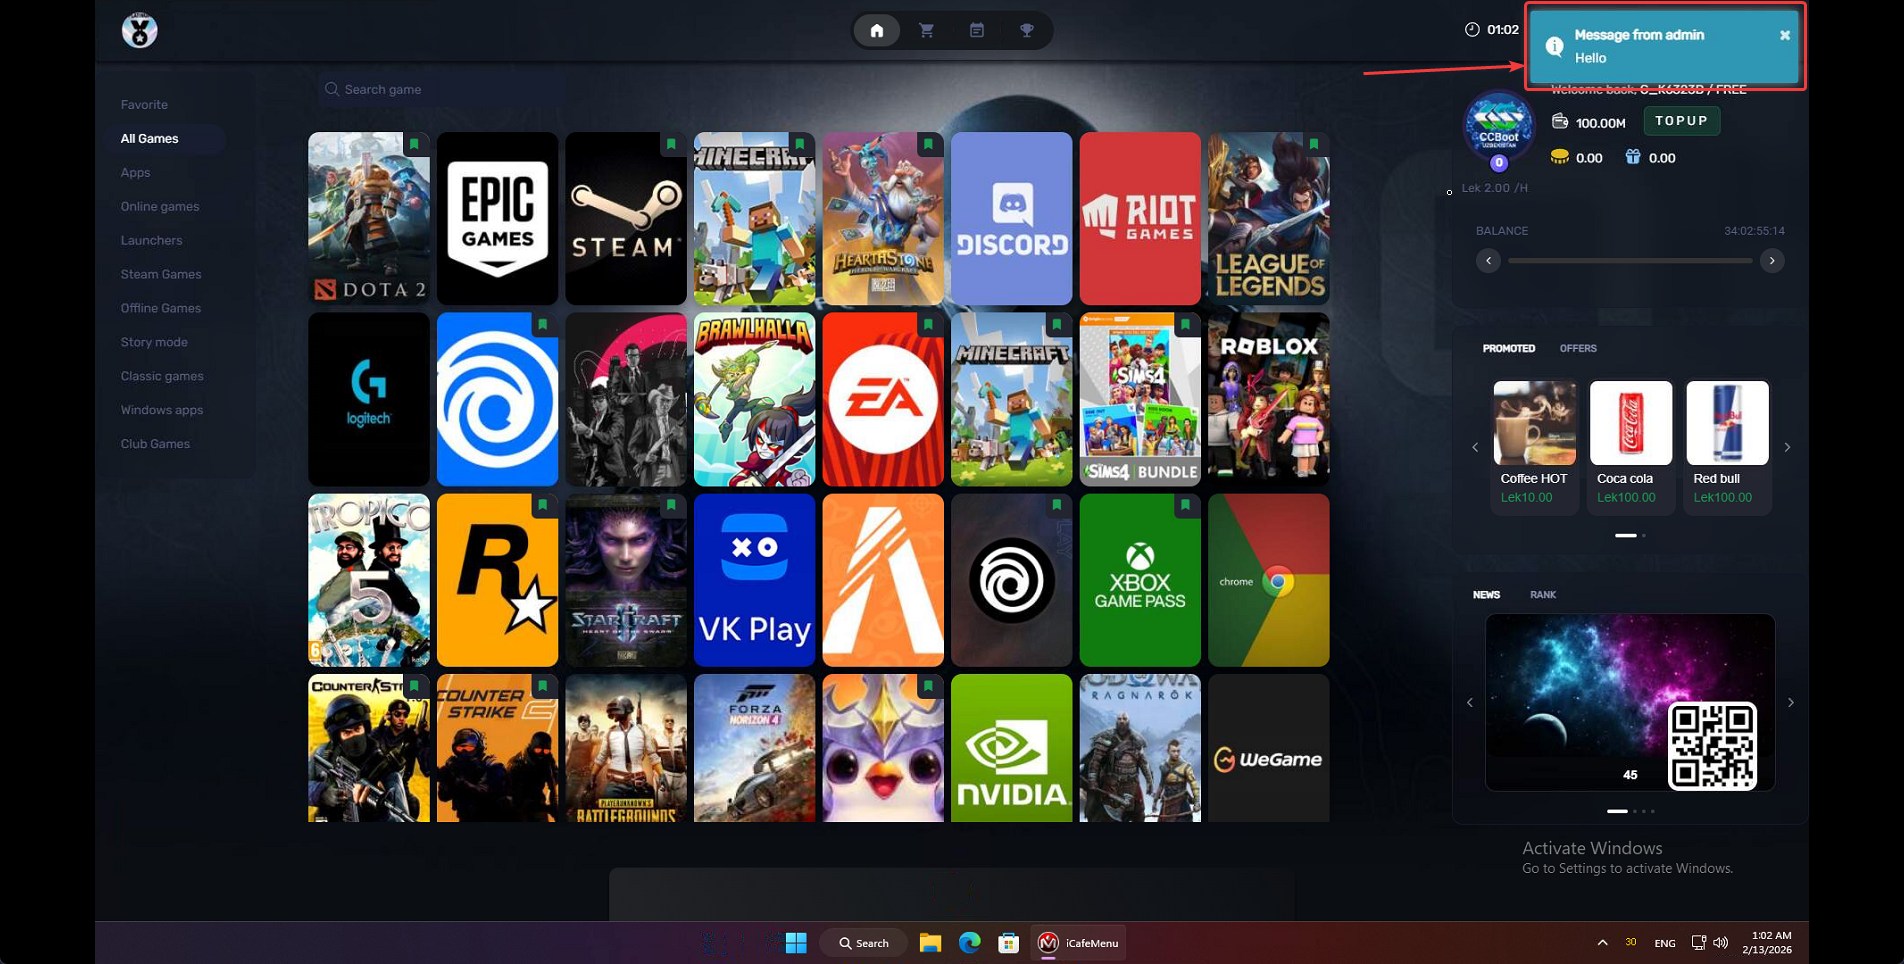The image size is (1904, 964).
Task: Switch to the Rank tab
Action: click(1543, 595)
